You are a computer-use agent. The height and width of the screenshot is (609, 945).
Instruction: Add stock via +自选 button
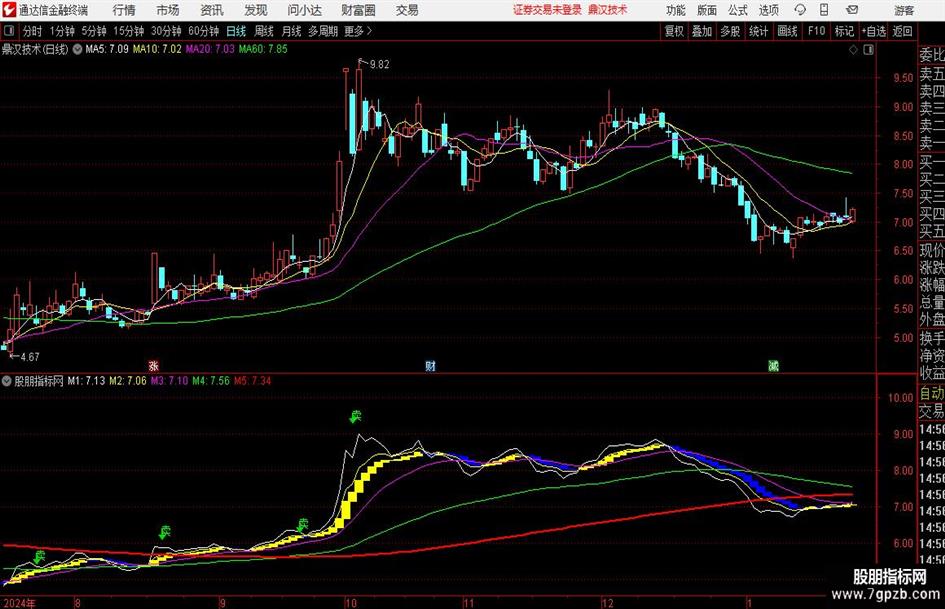(x=874, y=31)
